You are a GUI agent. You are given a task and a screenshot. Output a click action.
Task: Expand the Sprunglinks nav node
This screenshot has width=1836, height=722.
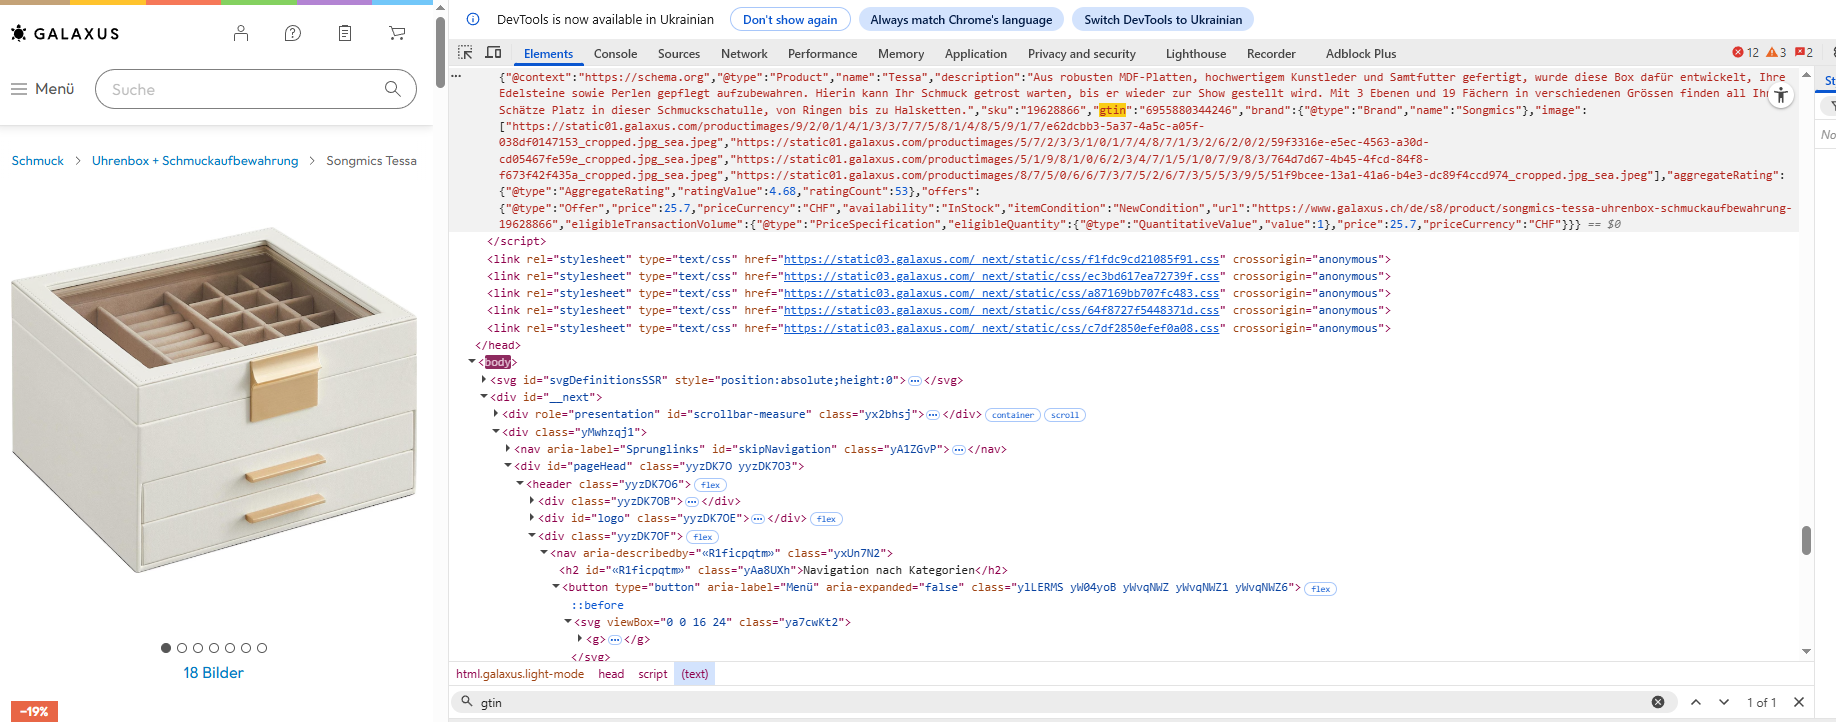508,449
